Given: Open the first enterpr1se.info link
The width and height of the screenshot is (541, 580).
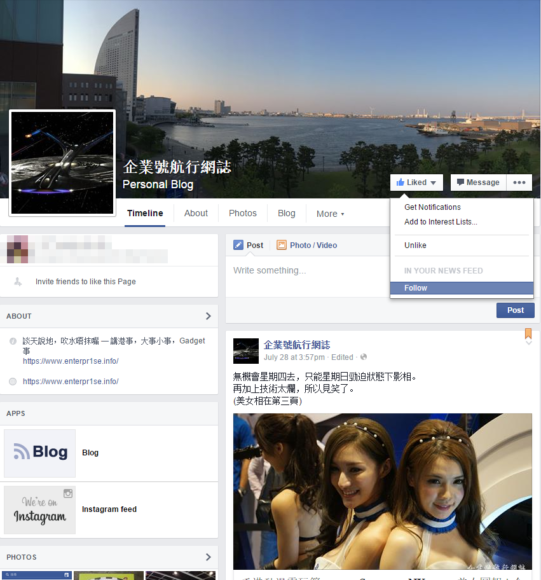Looking at the screenshot, I should 71,361.
